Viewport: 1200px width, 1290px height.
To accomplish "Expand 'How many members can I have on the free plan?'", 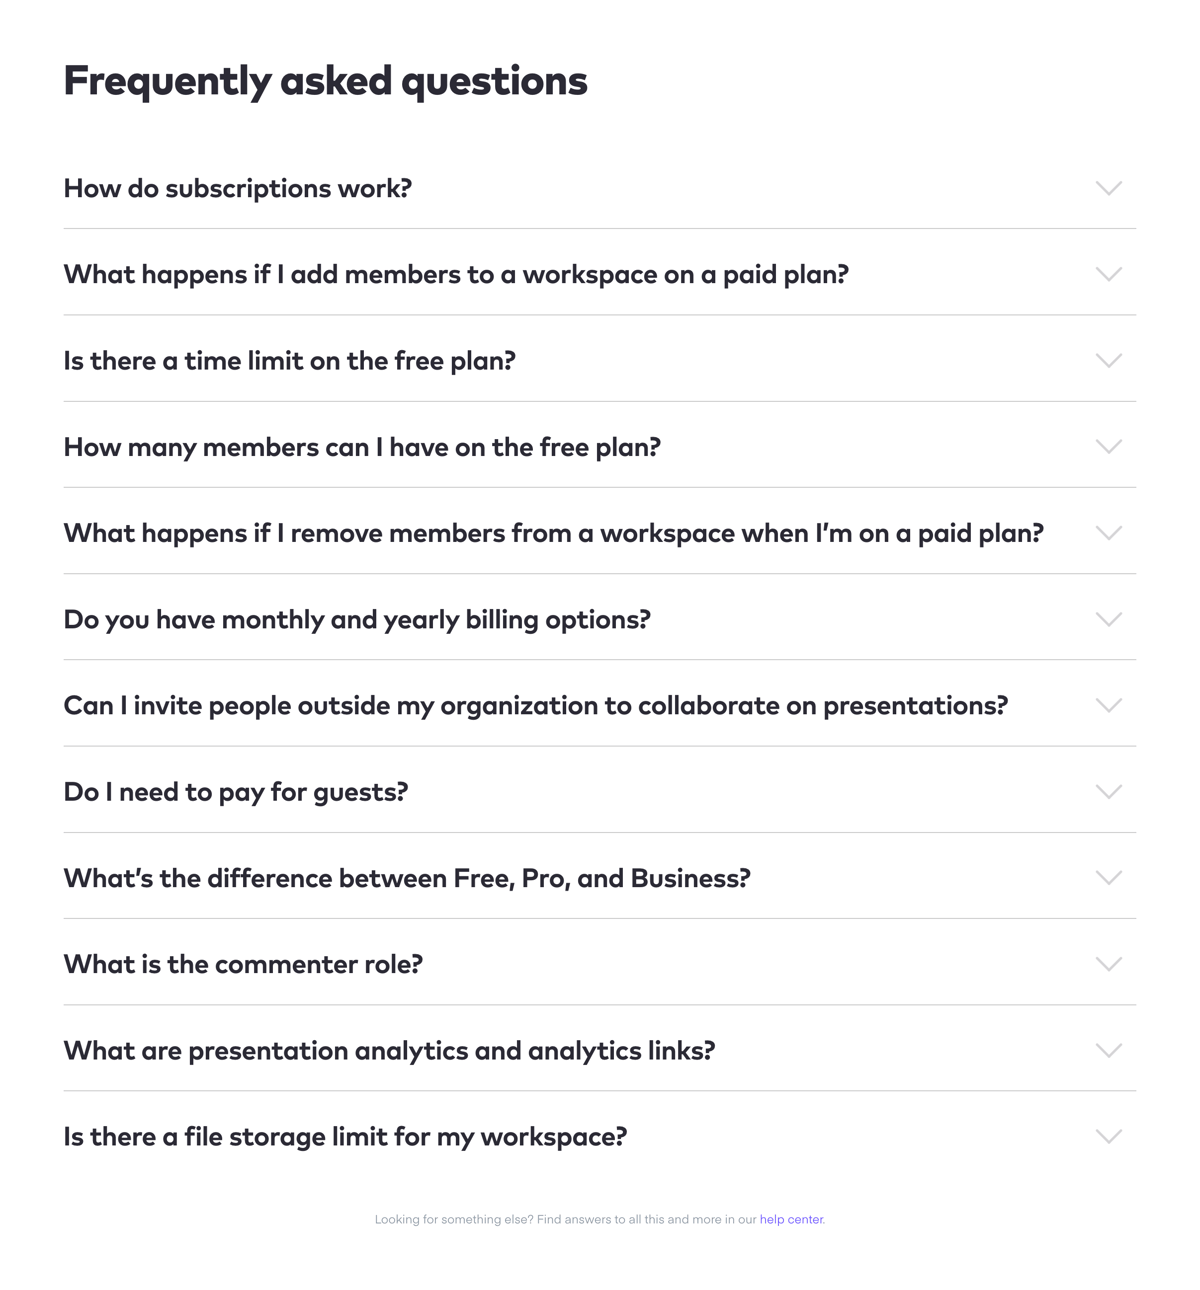I will pos(1108,447).
